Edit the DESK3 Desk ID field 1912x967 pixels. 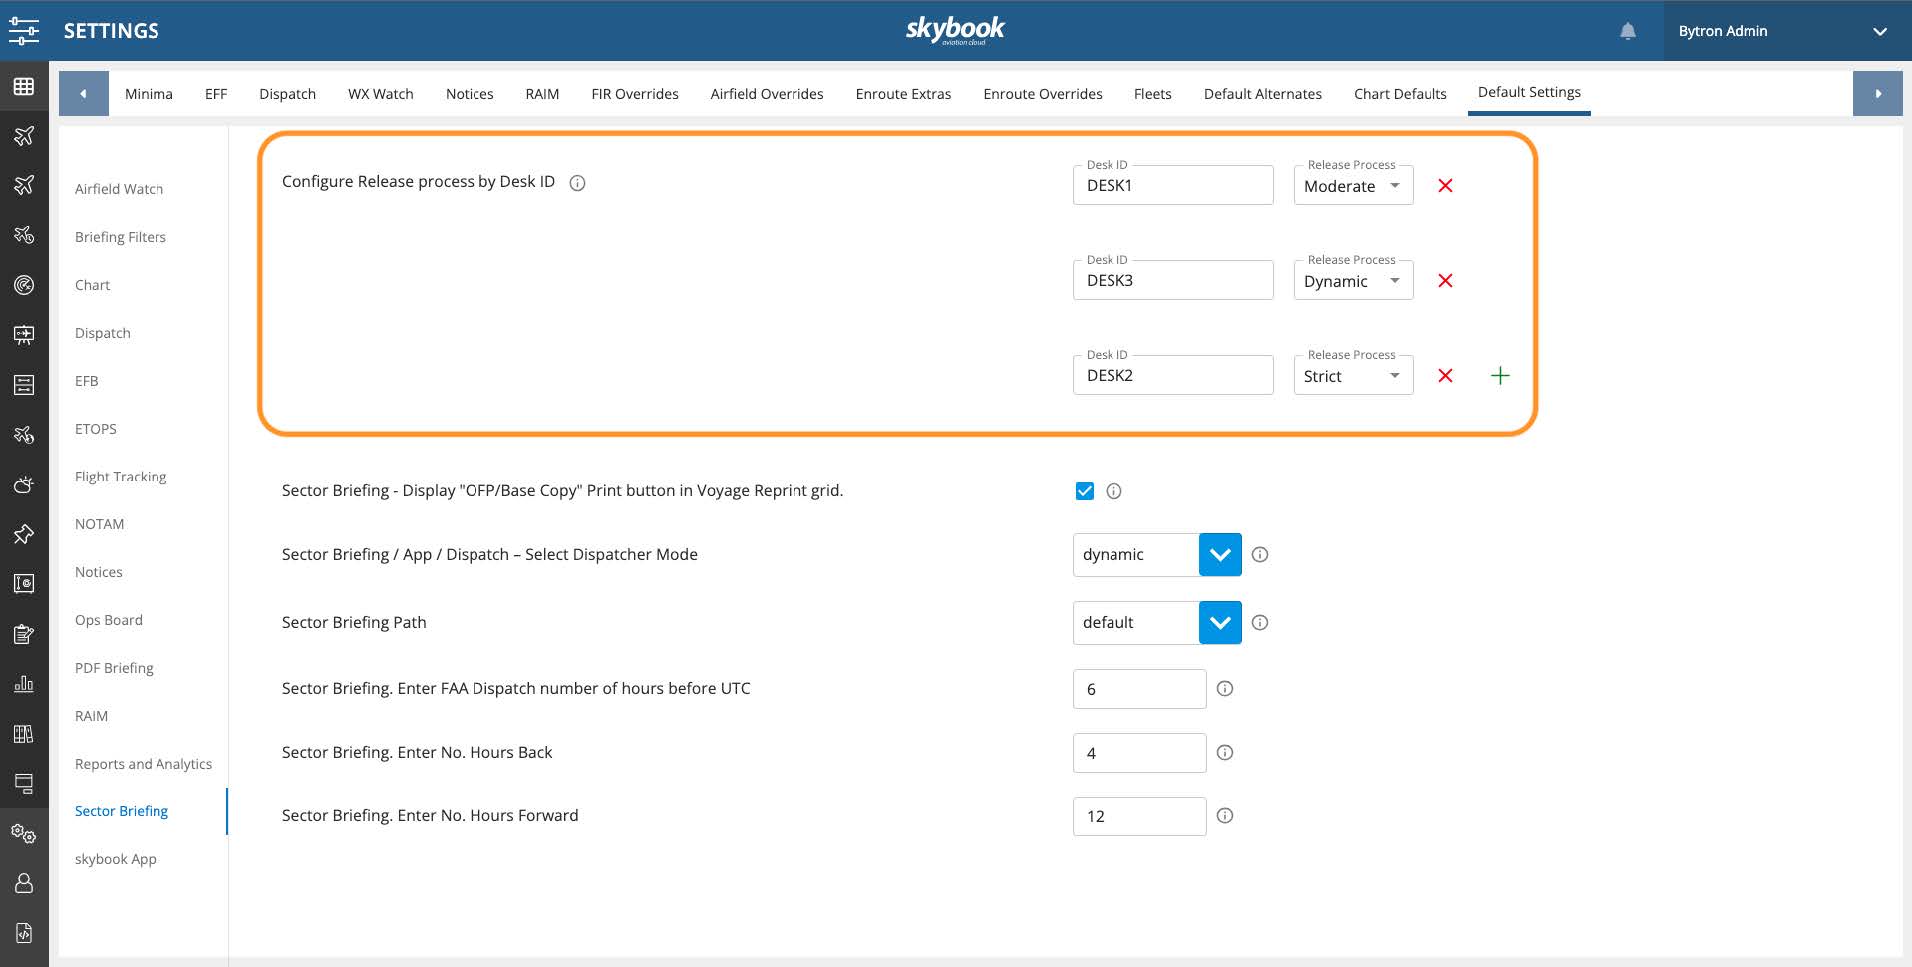click(1173, 281)
